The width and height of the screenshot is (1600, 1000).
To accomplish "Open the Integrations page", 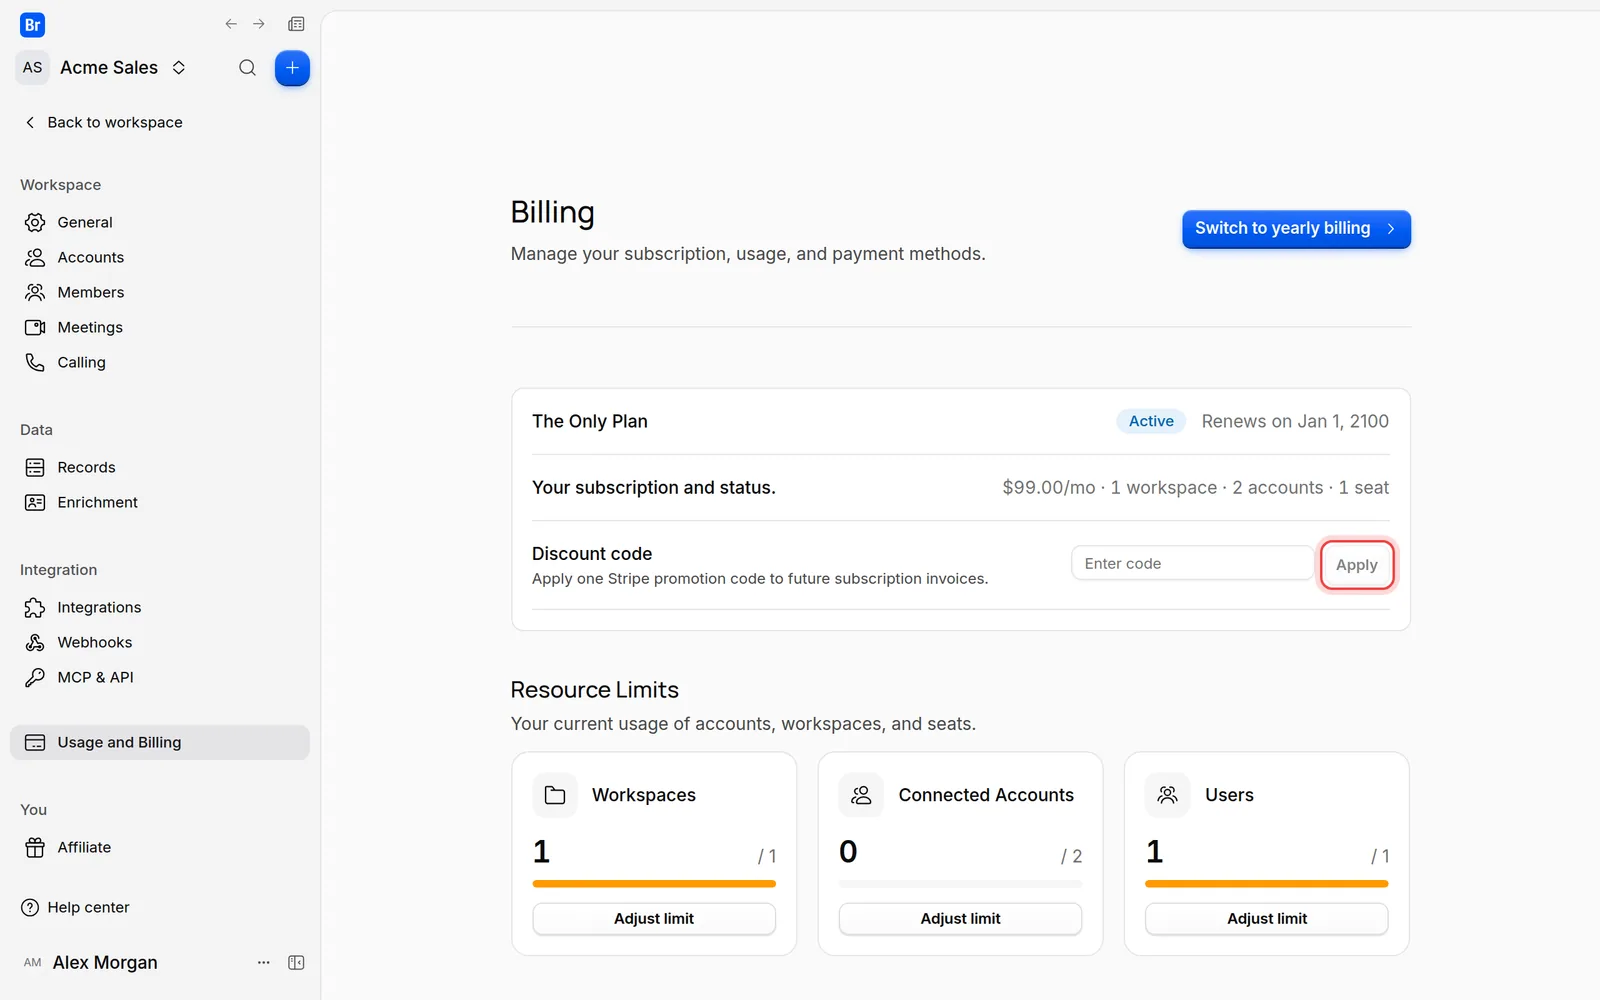I will click(x=160, y=607).
